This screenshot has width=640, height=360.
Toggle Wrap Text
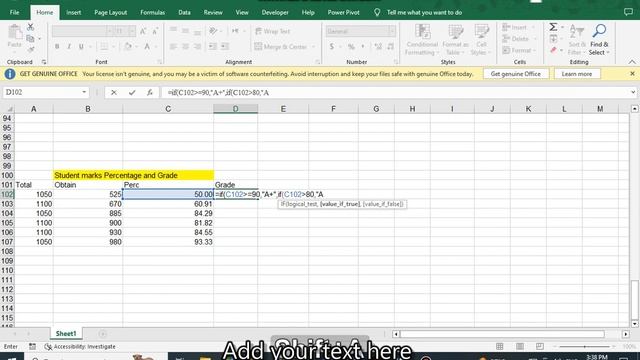tap(272, 31)
